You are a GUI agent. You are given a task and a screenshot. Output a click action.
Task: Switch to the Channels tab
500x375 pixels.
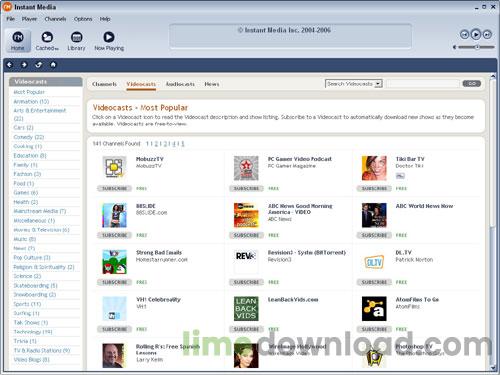click(104, 84)
